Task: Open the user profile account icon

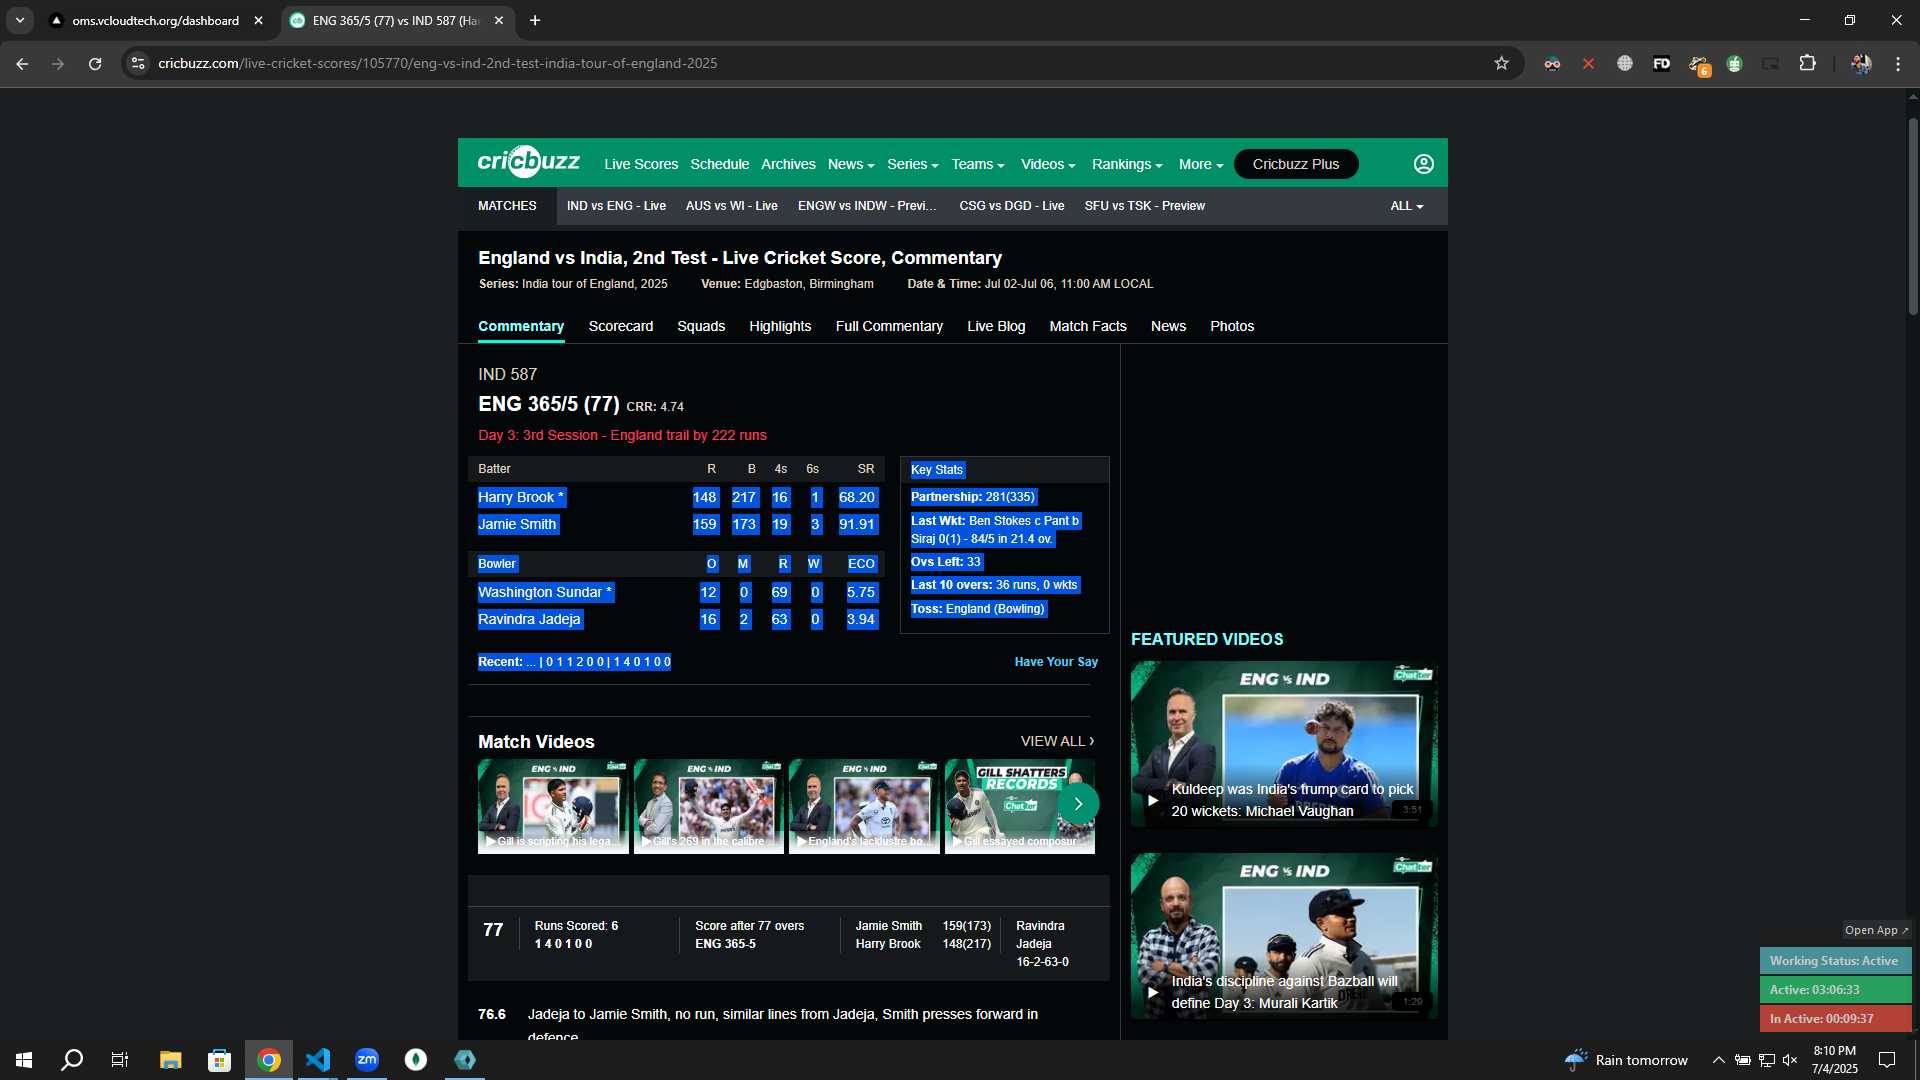Action: (1423, 164)
